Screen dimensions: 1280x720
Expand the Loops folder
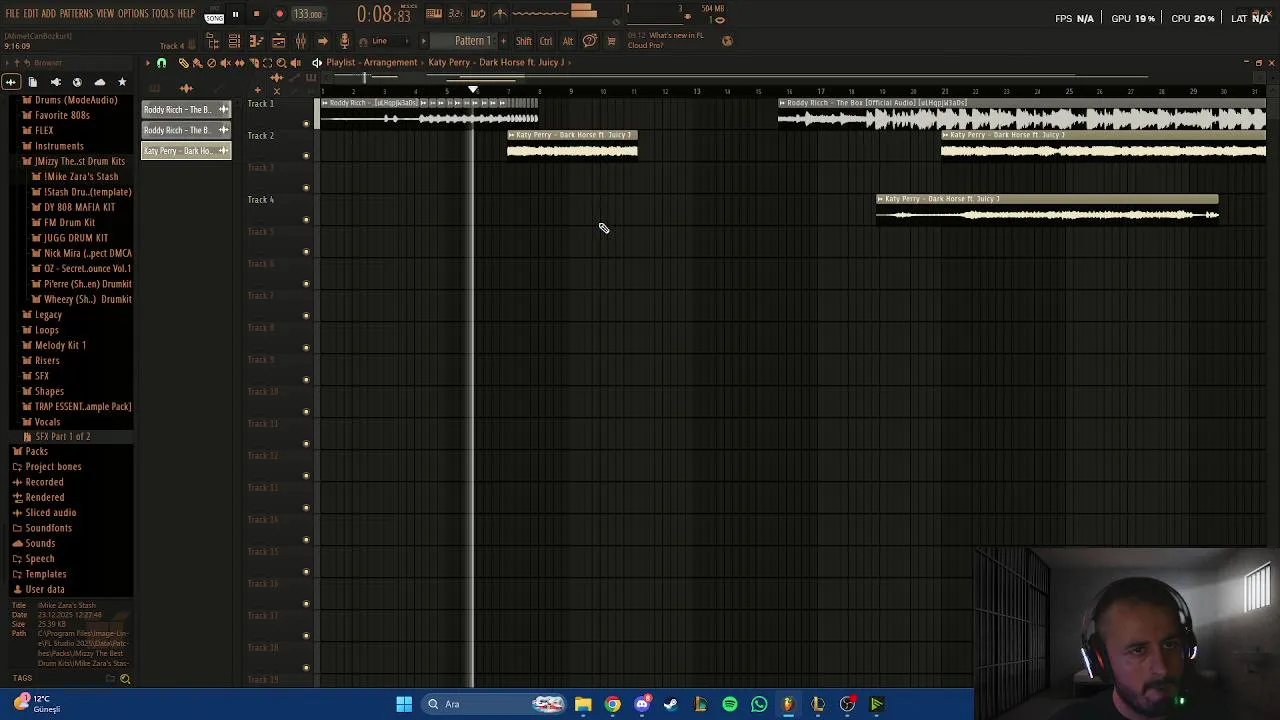[46, 330]
